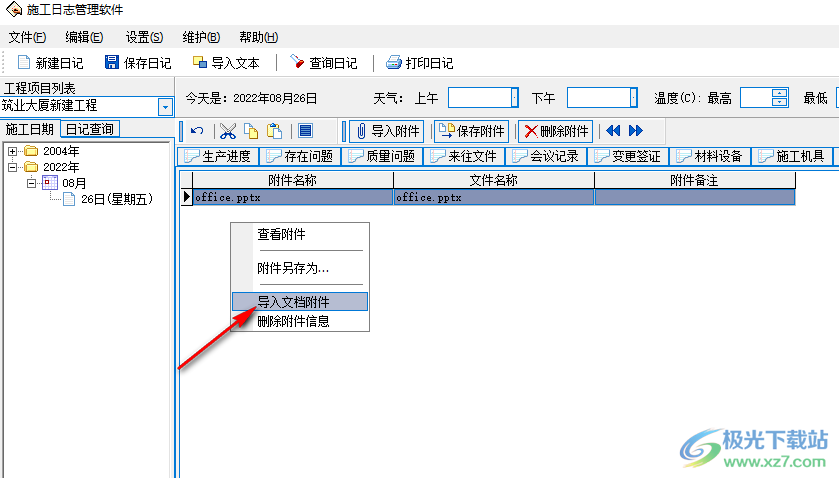The image size is (839, 478).
Task: Click the undo arrow icon
Action: (x=197, y=131)
